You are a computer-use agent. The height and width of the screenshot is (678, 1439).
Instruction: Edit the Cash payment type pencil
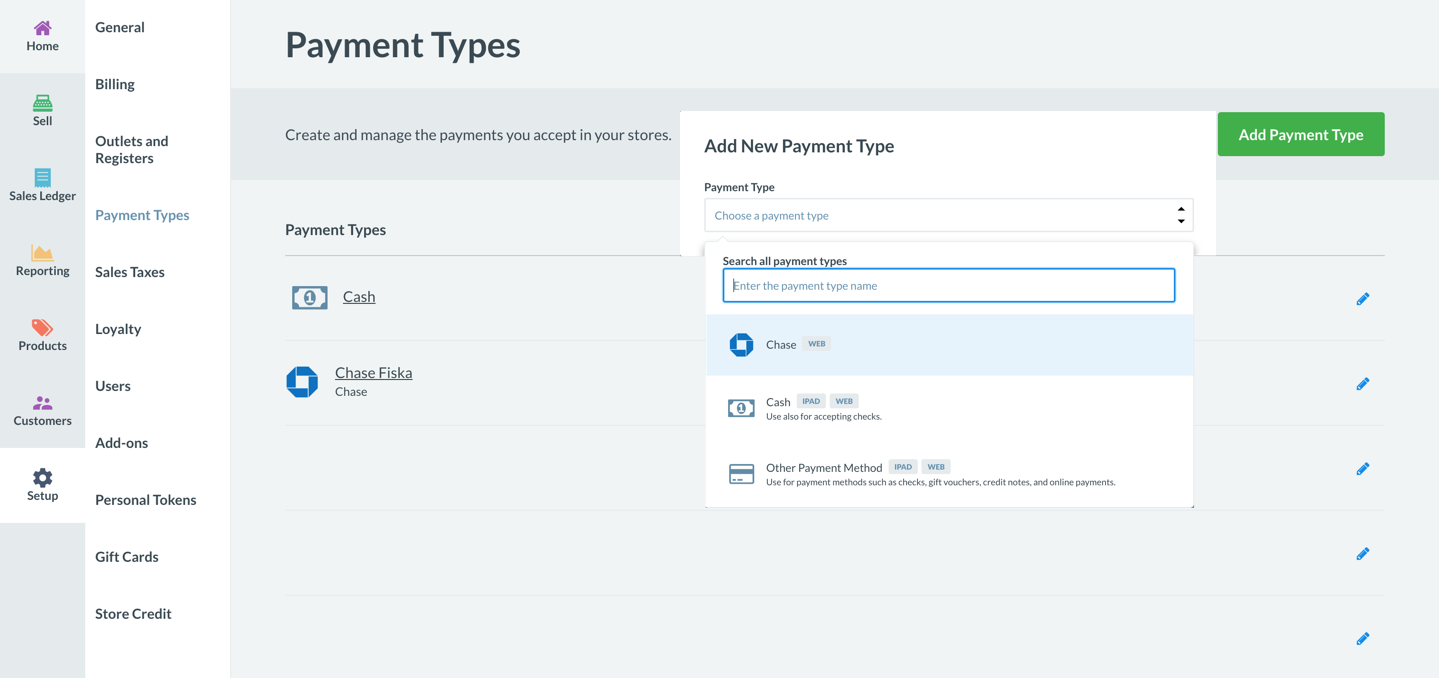(x=1362, y=299)
